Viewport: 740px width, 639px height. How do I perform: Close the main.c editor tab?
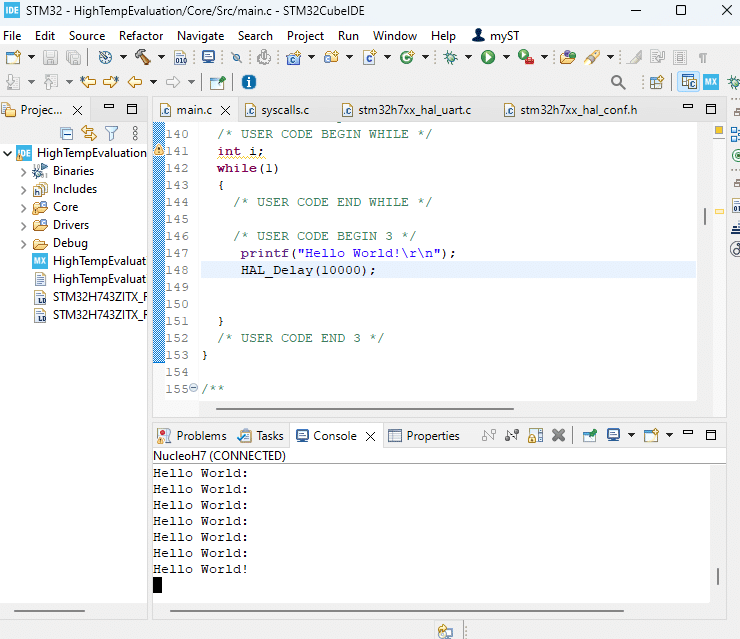(x=226, y=110)
